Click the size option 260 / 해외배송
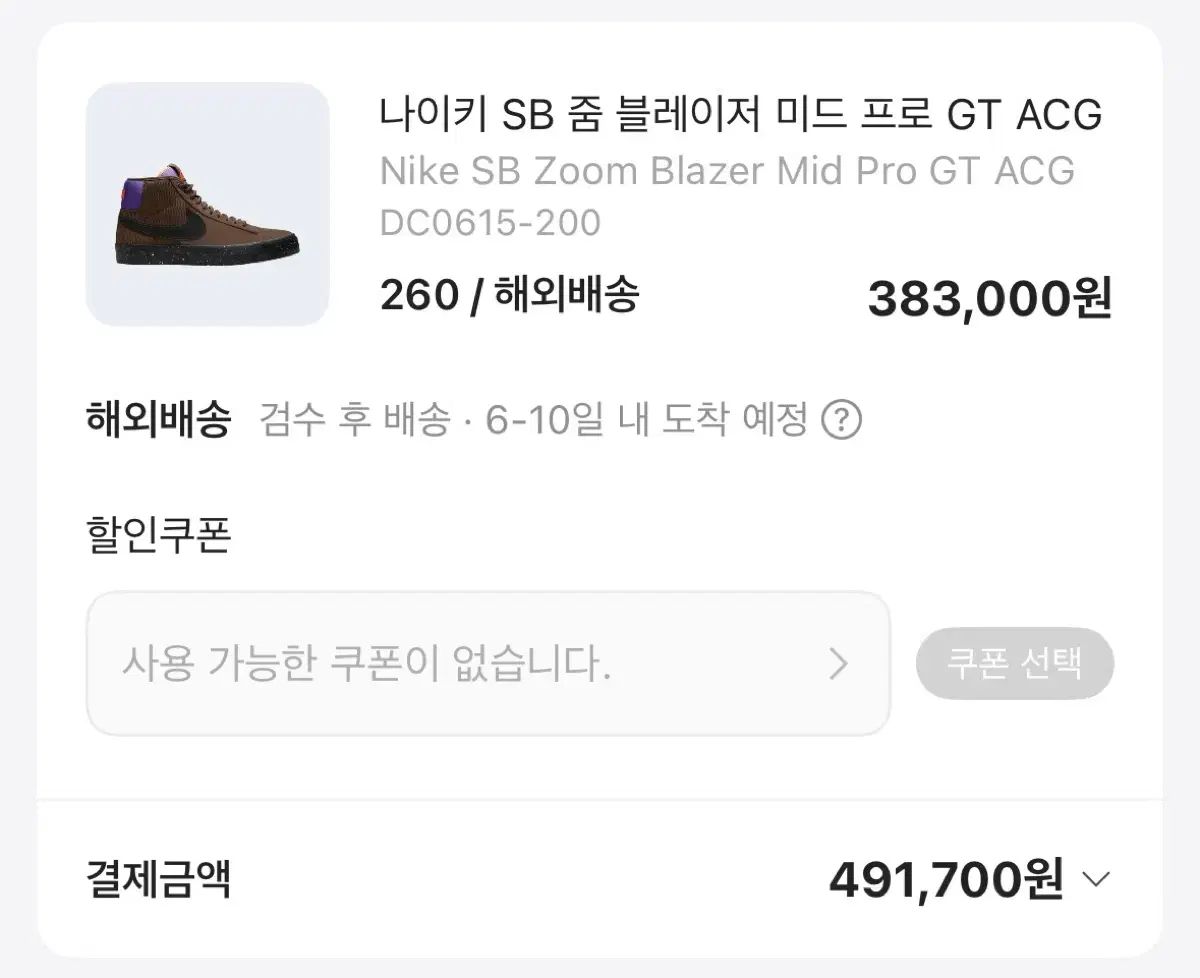The image size is (1200, 978). (x=509, y=296)
